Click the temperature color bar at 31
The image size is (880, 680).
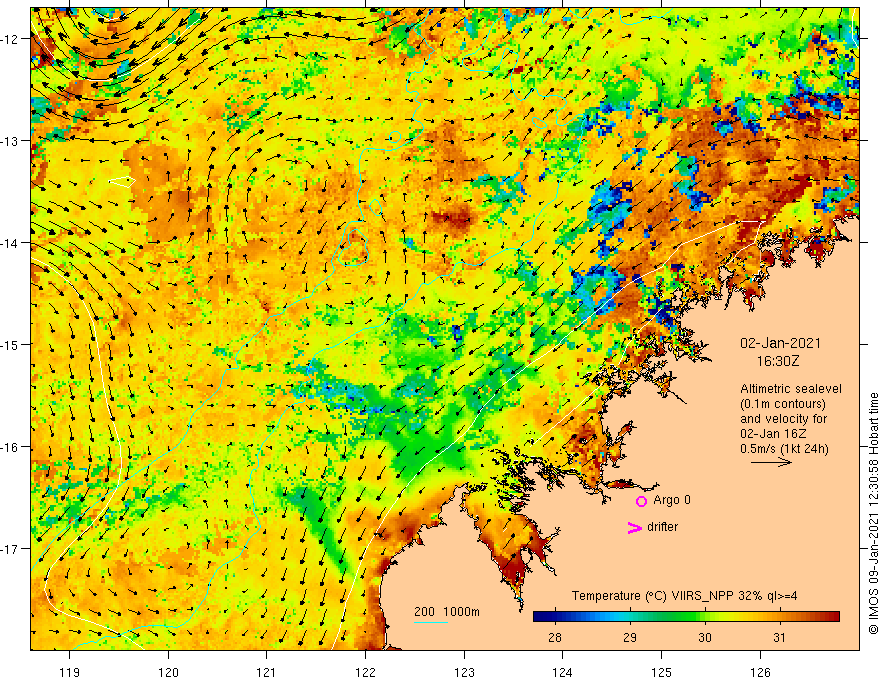tap(780, 617)
